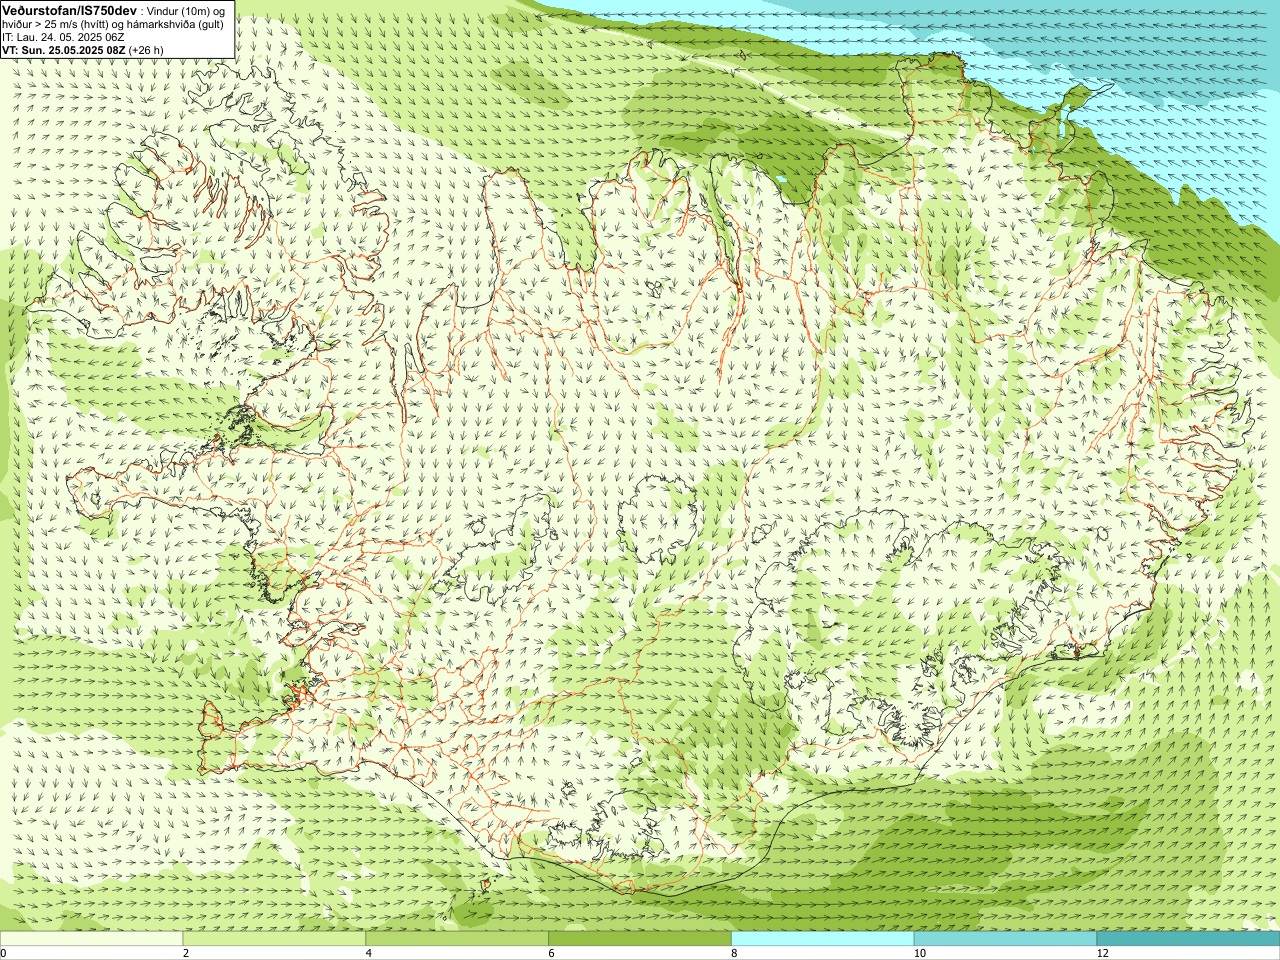Click the legend scale number '8'
This screenshot has height=960, width=1280.
[735, 953]
